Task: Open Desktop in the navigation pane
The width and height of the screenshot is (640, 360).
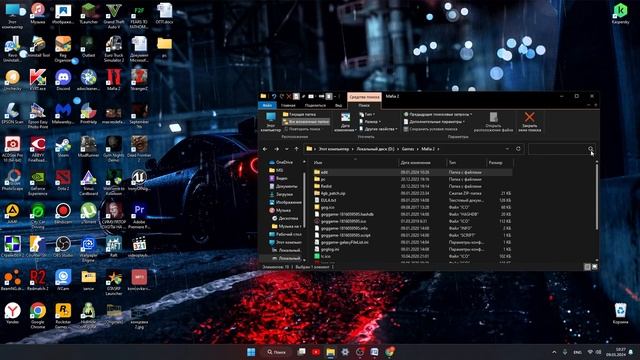Action: (x=285, y=234)
